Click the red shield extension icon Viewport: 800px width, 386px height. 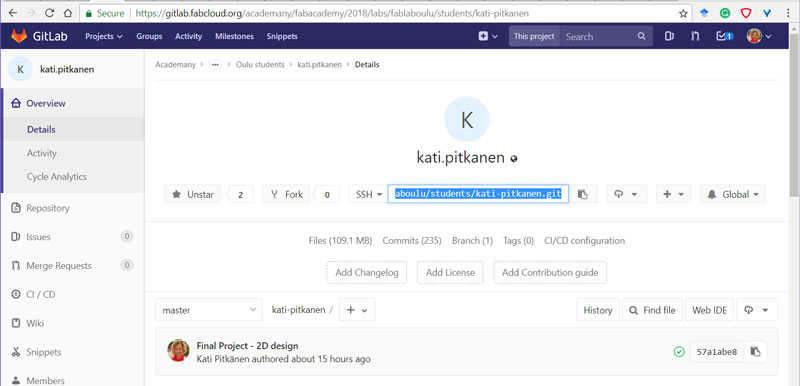745,14
